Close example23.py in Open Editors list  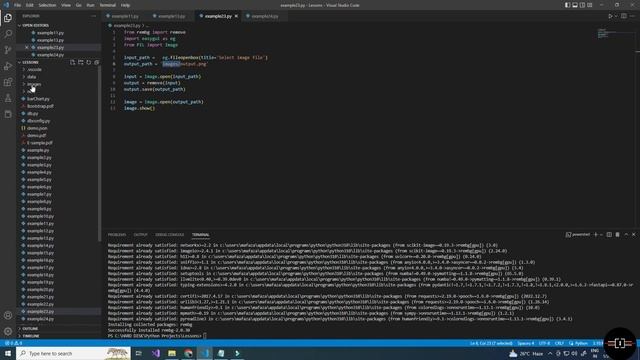tap(27, 47)
